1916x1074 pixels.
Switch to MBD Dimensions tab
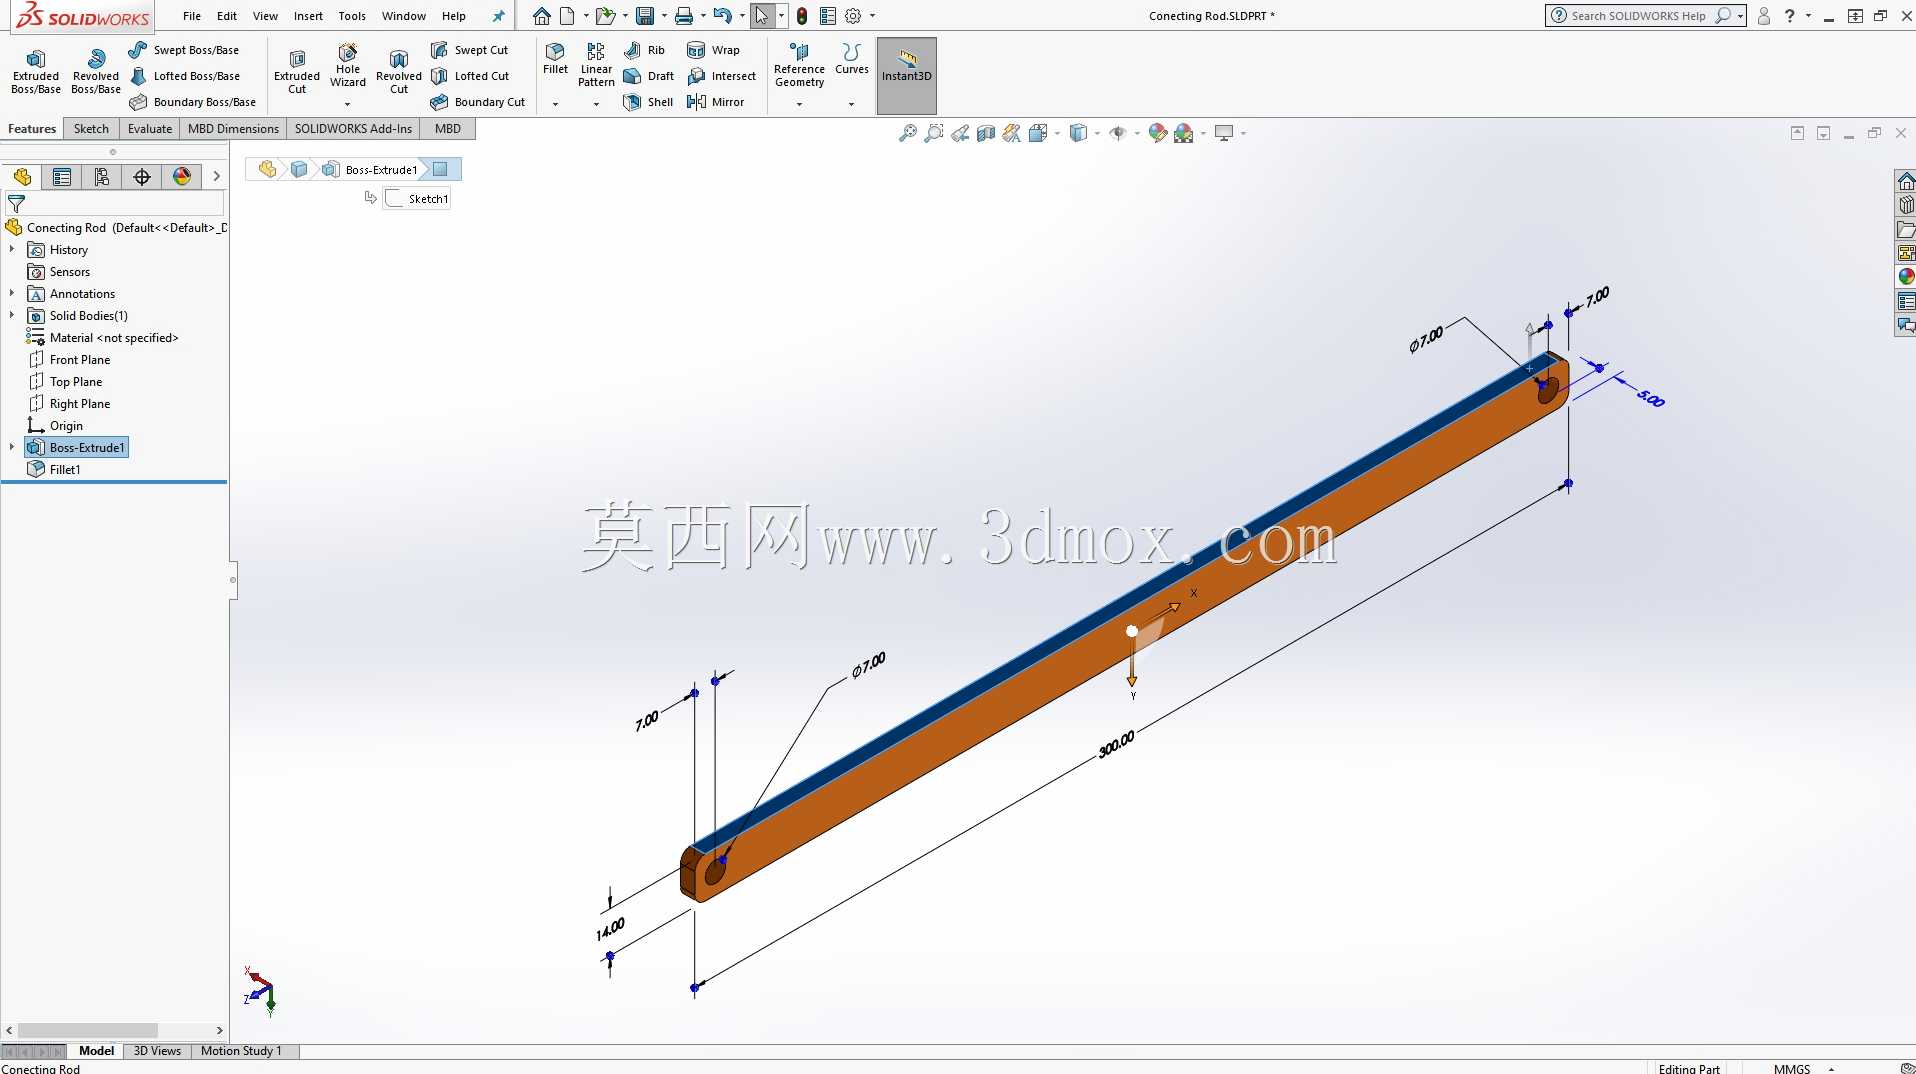(233, 129)
